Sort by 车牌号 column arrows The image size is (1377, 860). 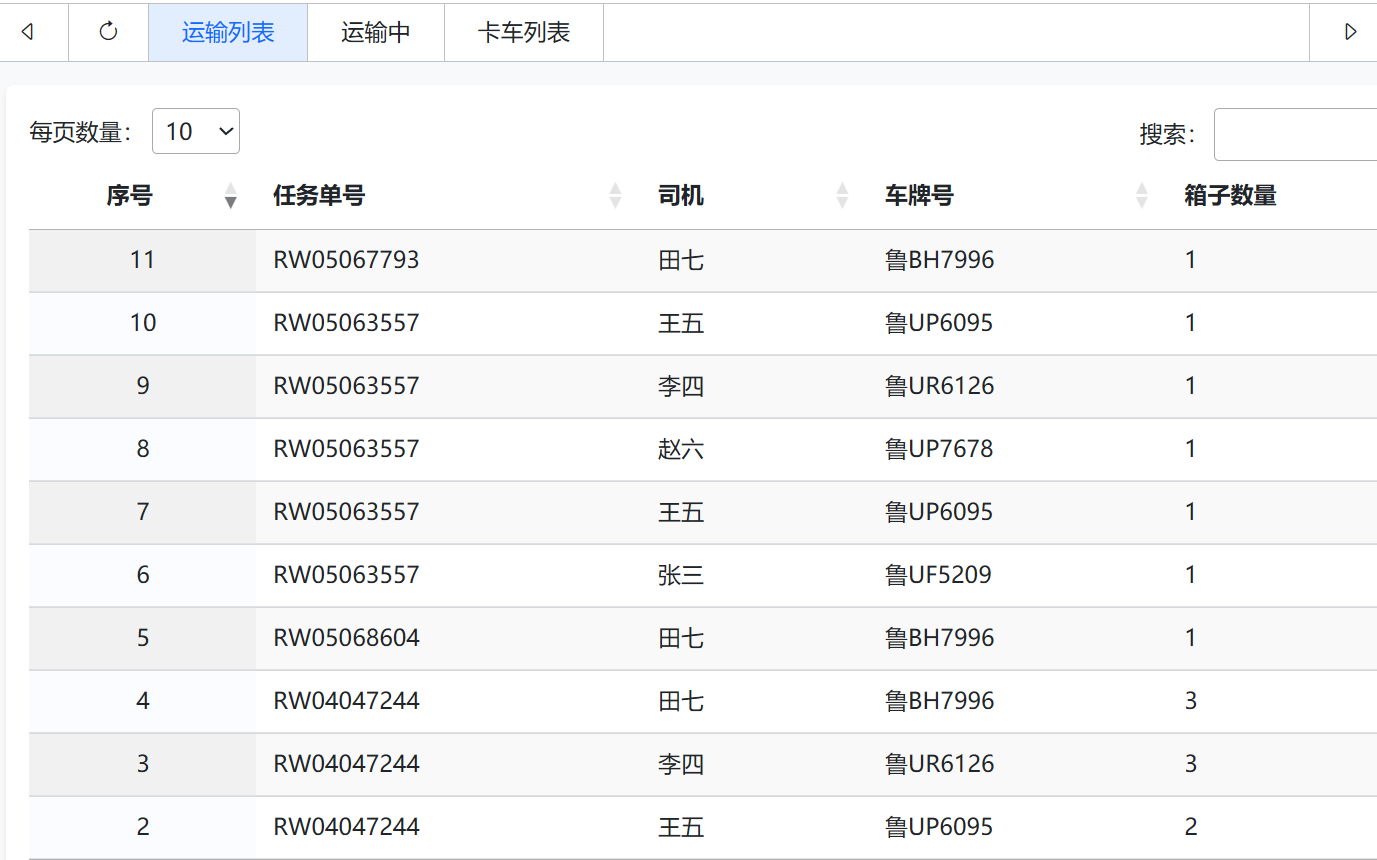point(1142,196)
